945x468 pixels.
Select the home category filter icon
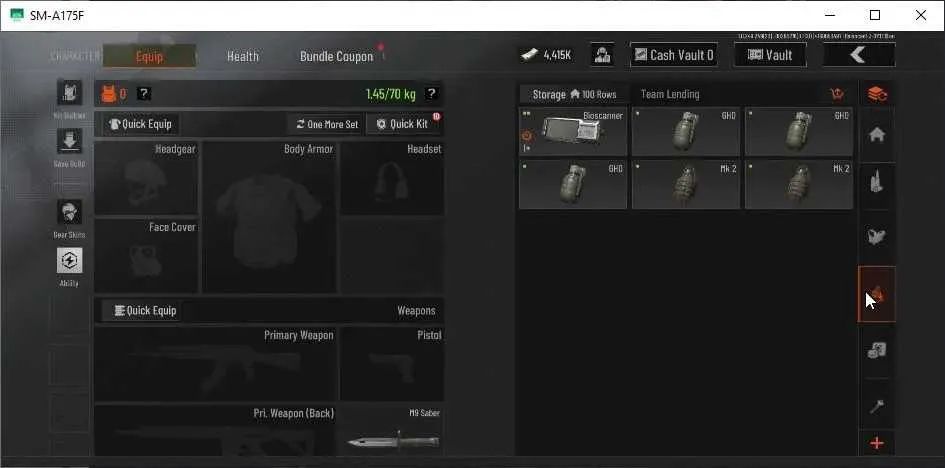click(877, 135)
